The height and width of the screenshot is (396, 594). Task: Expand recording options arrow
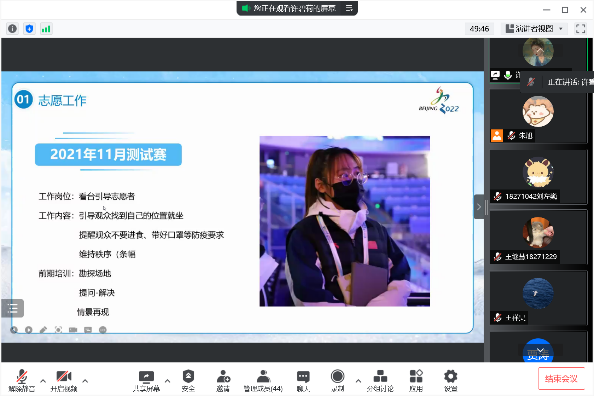[358, 380]
